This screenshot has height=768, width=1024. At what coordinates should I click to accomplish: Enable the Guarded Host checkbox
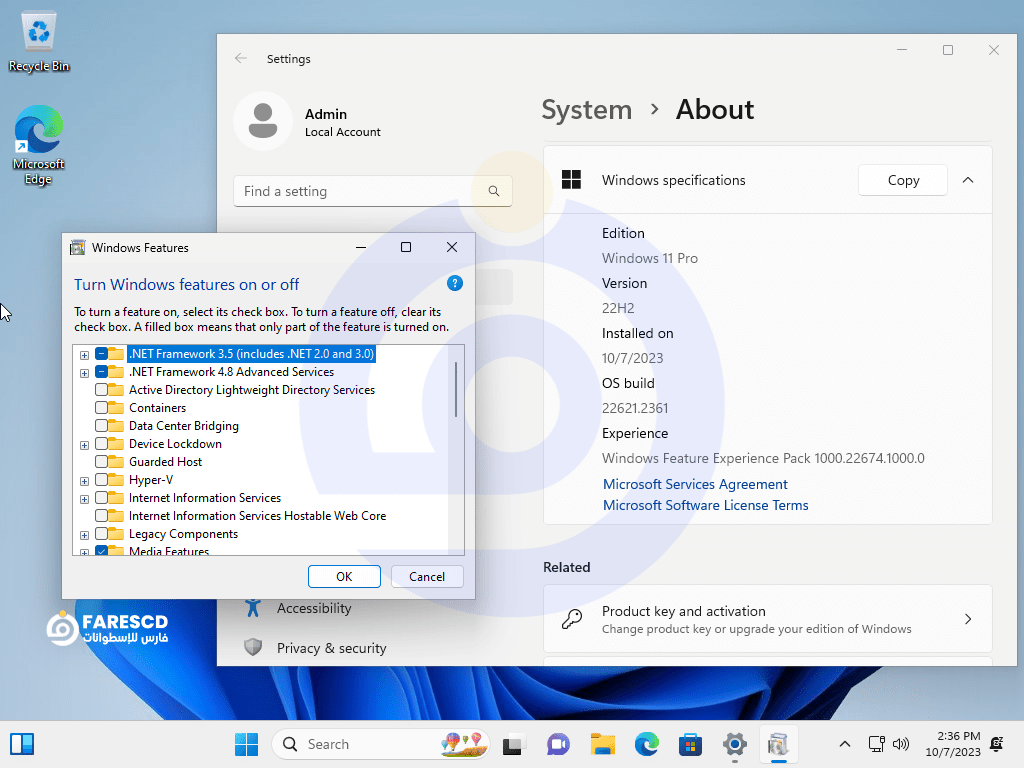point(101,462)
